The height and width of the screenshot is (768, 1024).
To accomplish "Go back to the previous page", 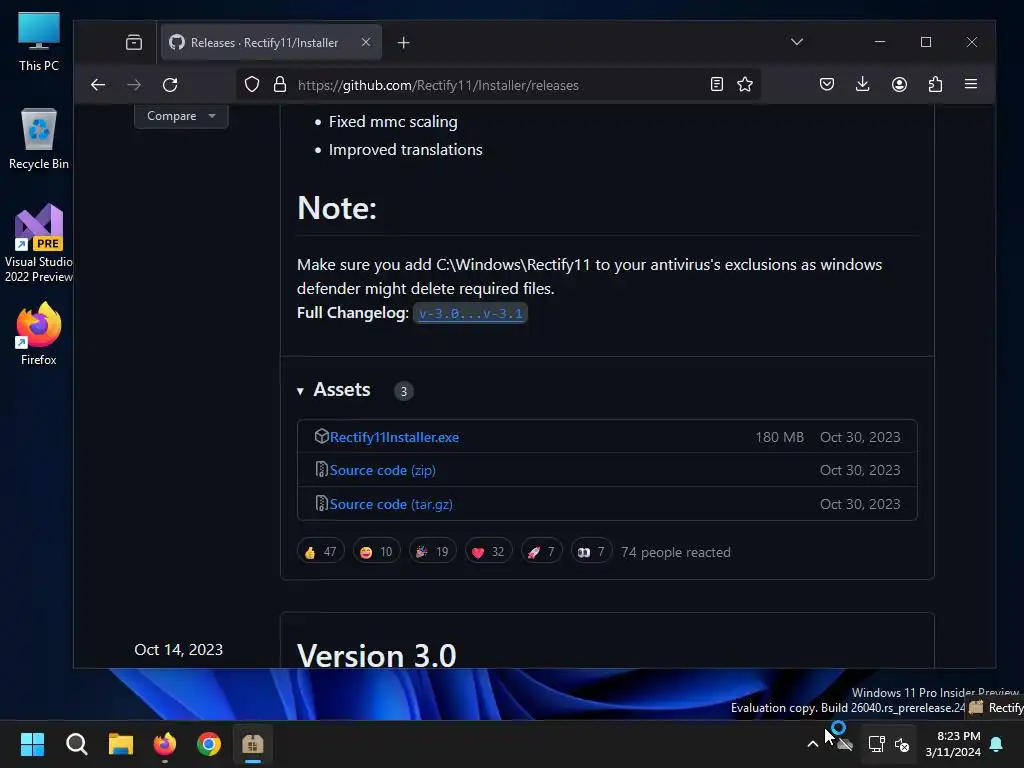I will (98, 85).
